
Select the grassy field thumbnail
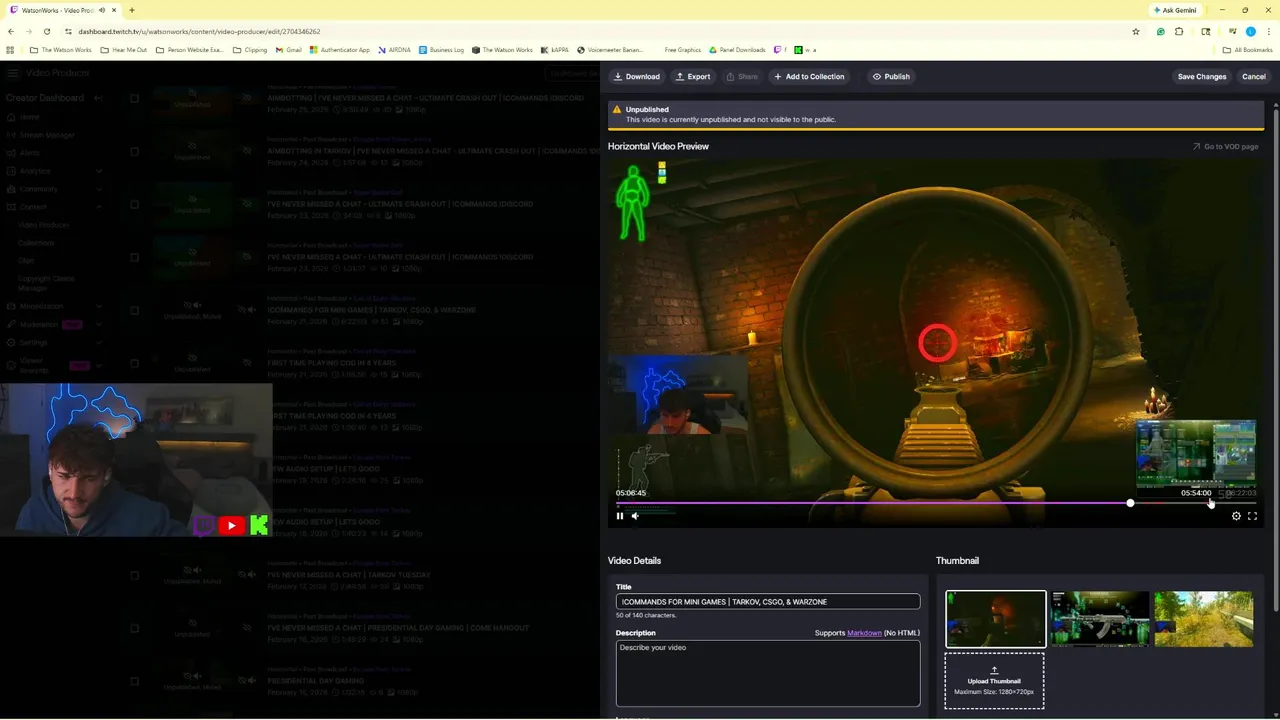(1204, 619)
